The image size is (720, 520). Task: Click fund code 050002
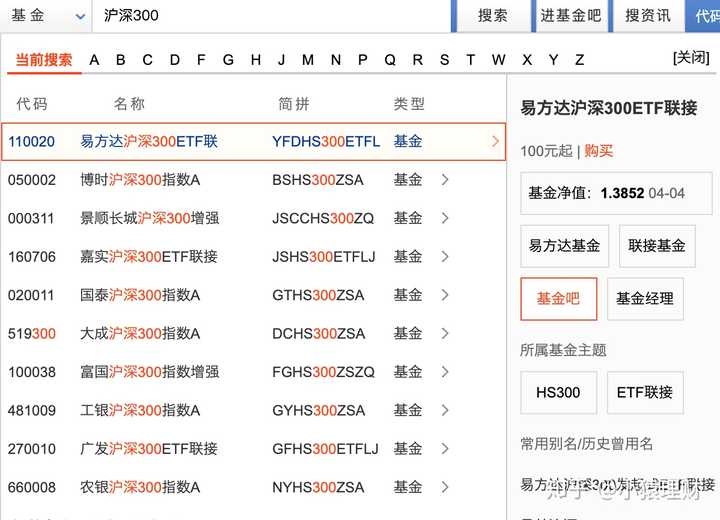coord(32,180)
